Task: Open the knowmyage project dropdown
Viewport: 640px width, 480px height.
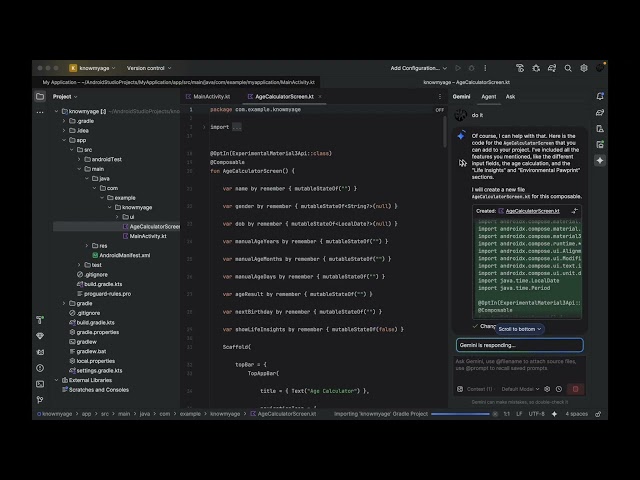Action: [x=93, y=68]
